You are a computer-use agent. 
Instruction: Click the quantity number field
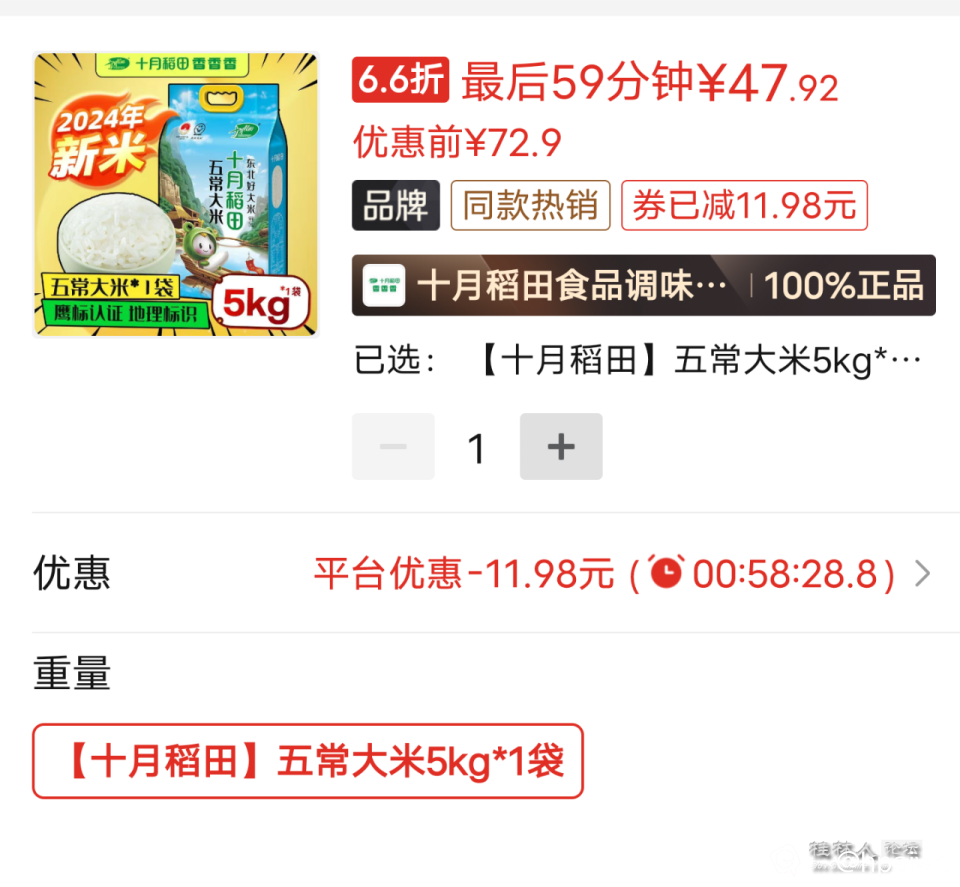pos(477,447)
